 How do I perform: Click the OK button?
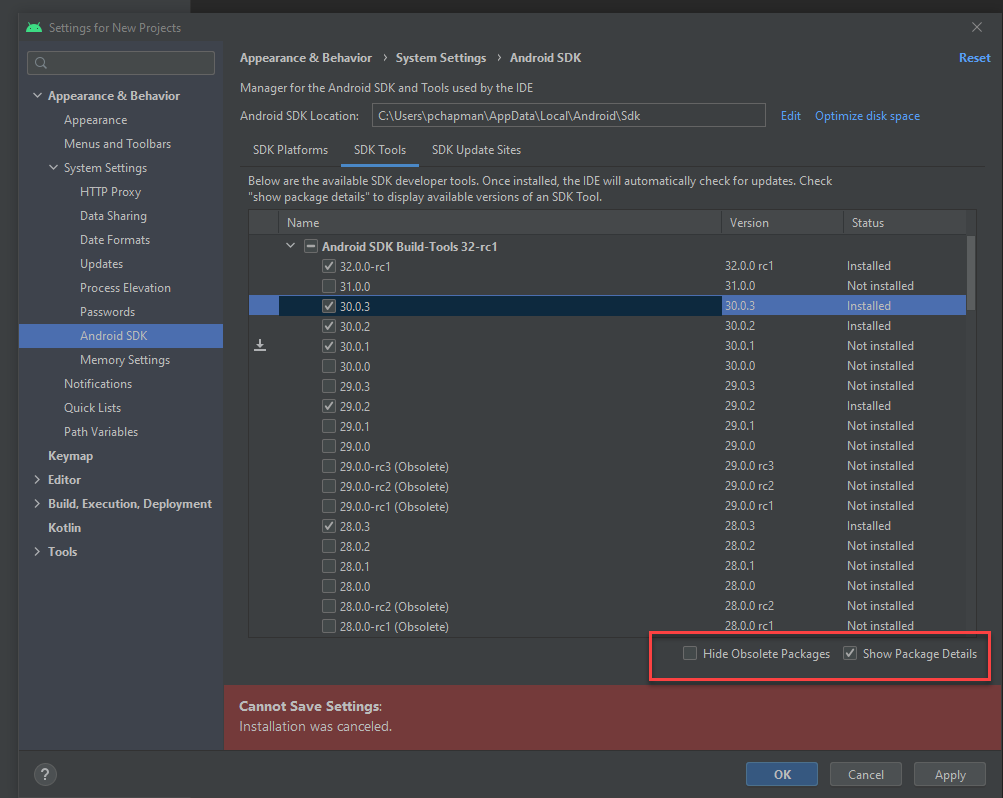pos(782,774)
